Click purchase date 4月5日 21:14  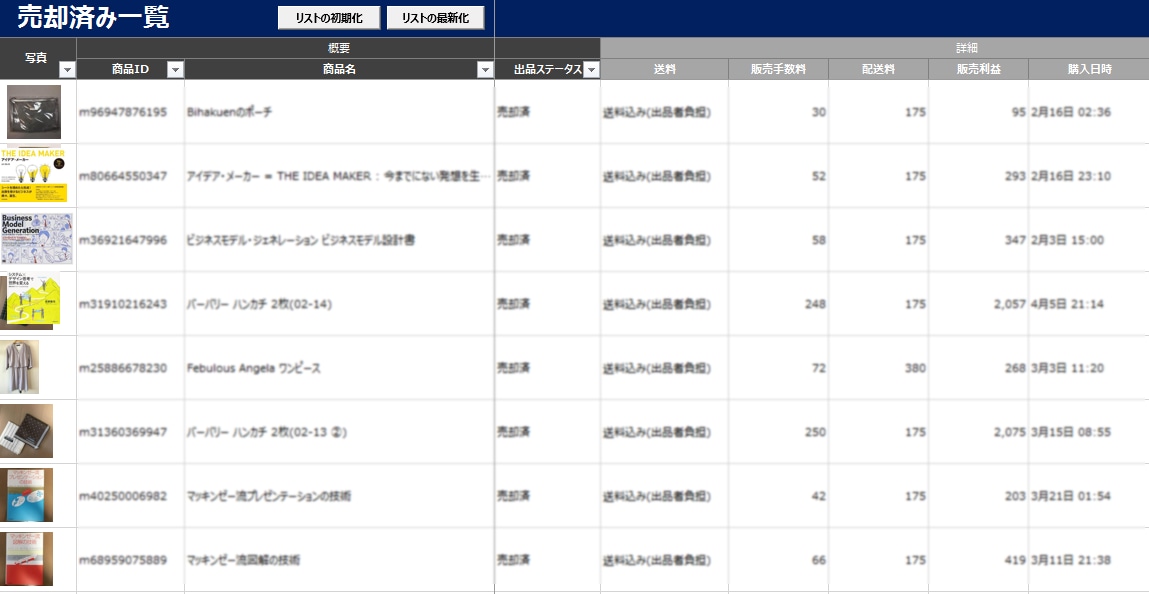tap(1067, 304)
